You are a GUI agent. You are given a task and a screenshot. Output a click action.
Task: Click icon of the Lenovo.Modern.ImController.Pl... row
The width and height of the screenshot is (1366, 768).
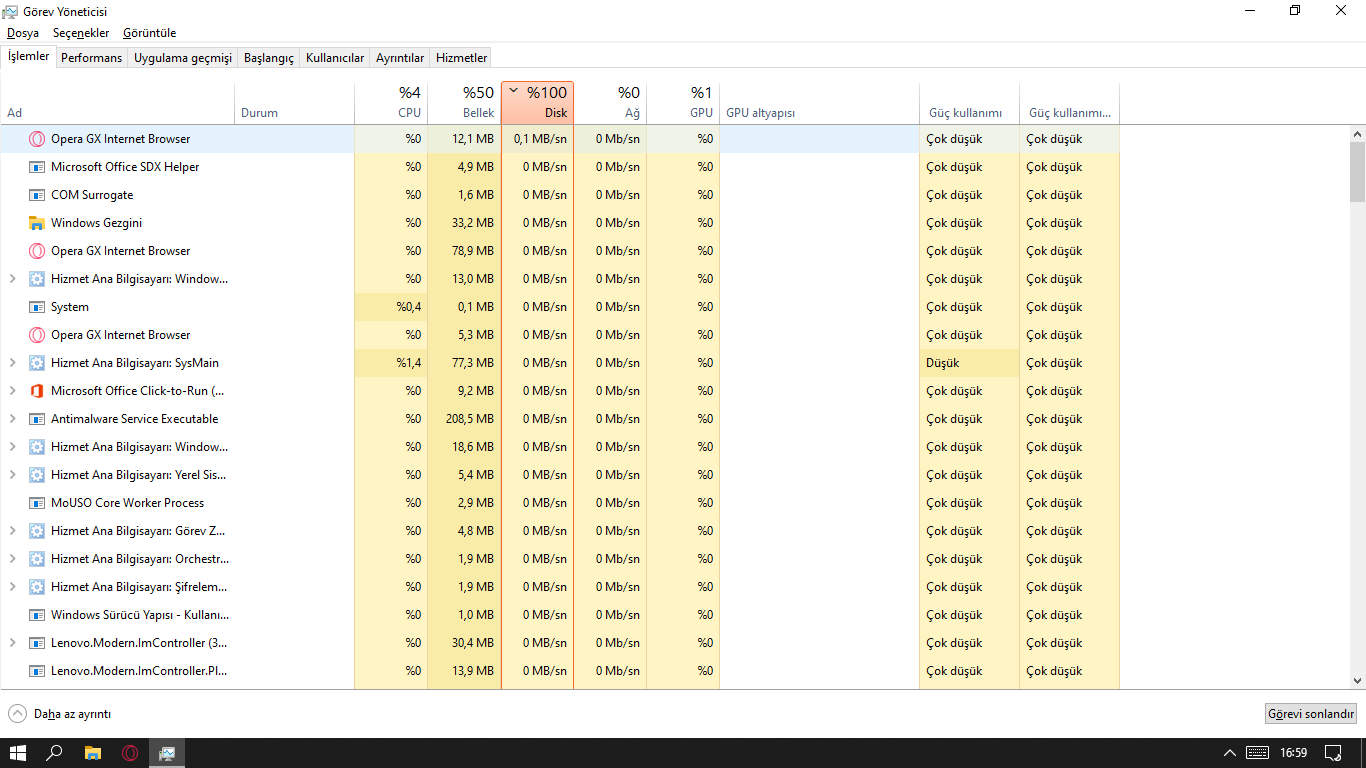pos(37,671)
